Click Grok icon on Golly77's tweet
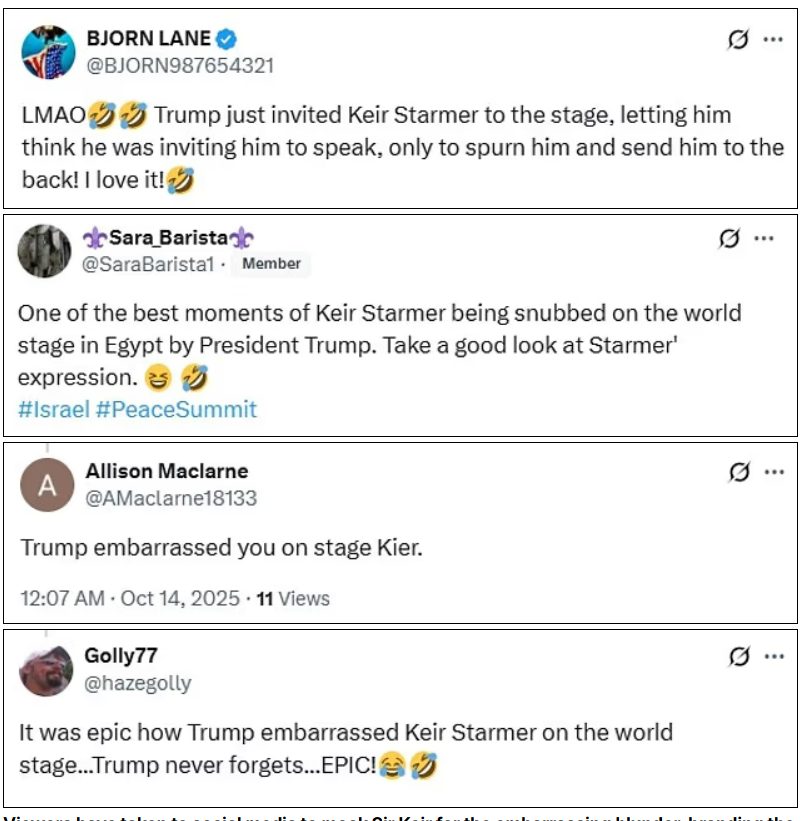 coord(739,657)
